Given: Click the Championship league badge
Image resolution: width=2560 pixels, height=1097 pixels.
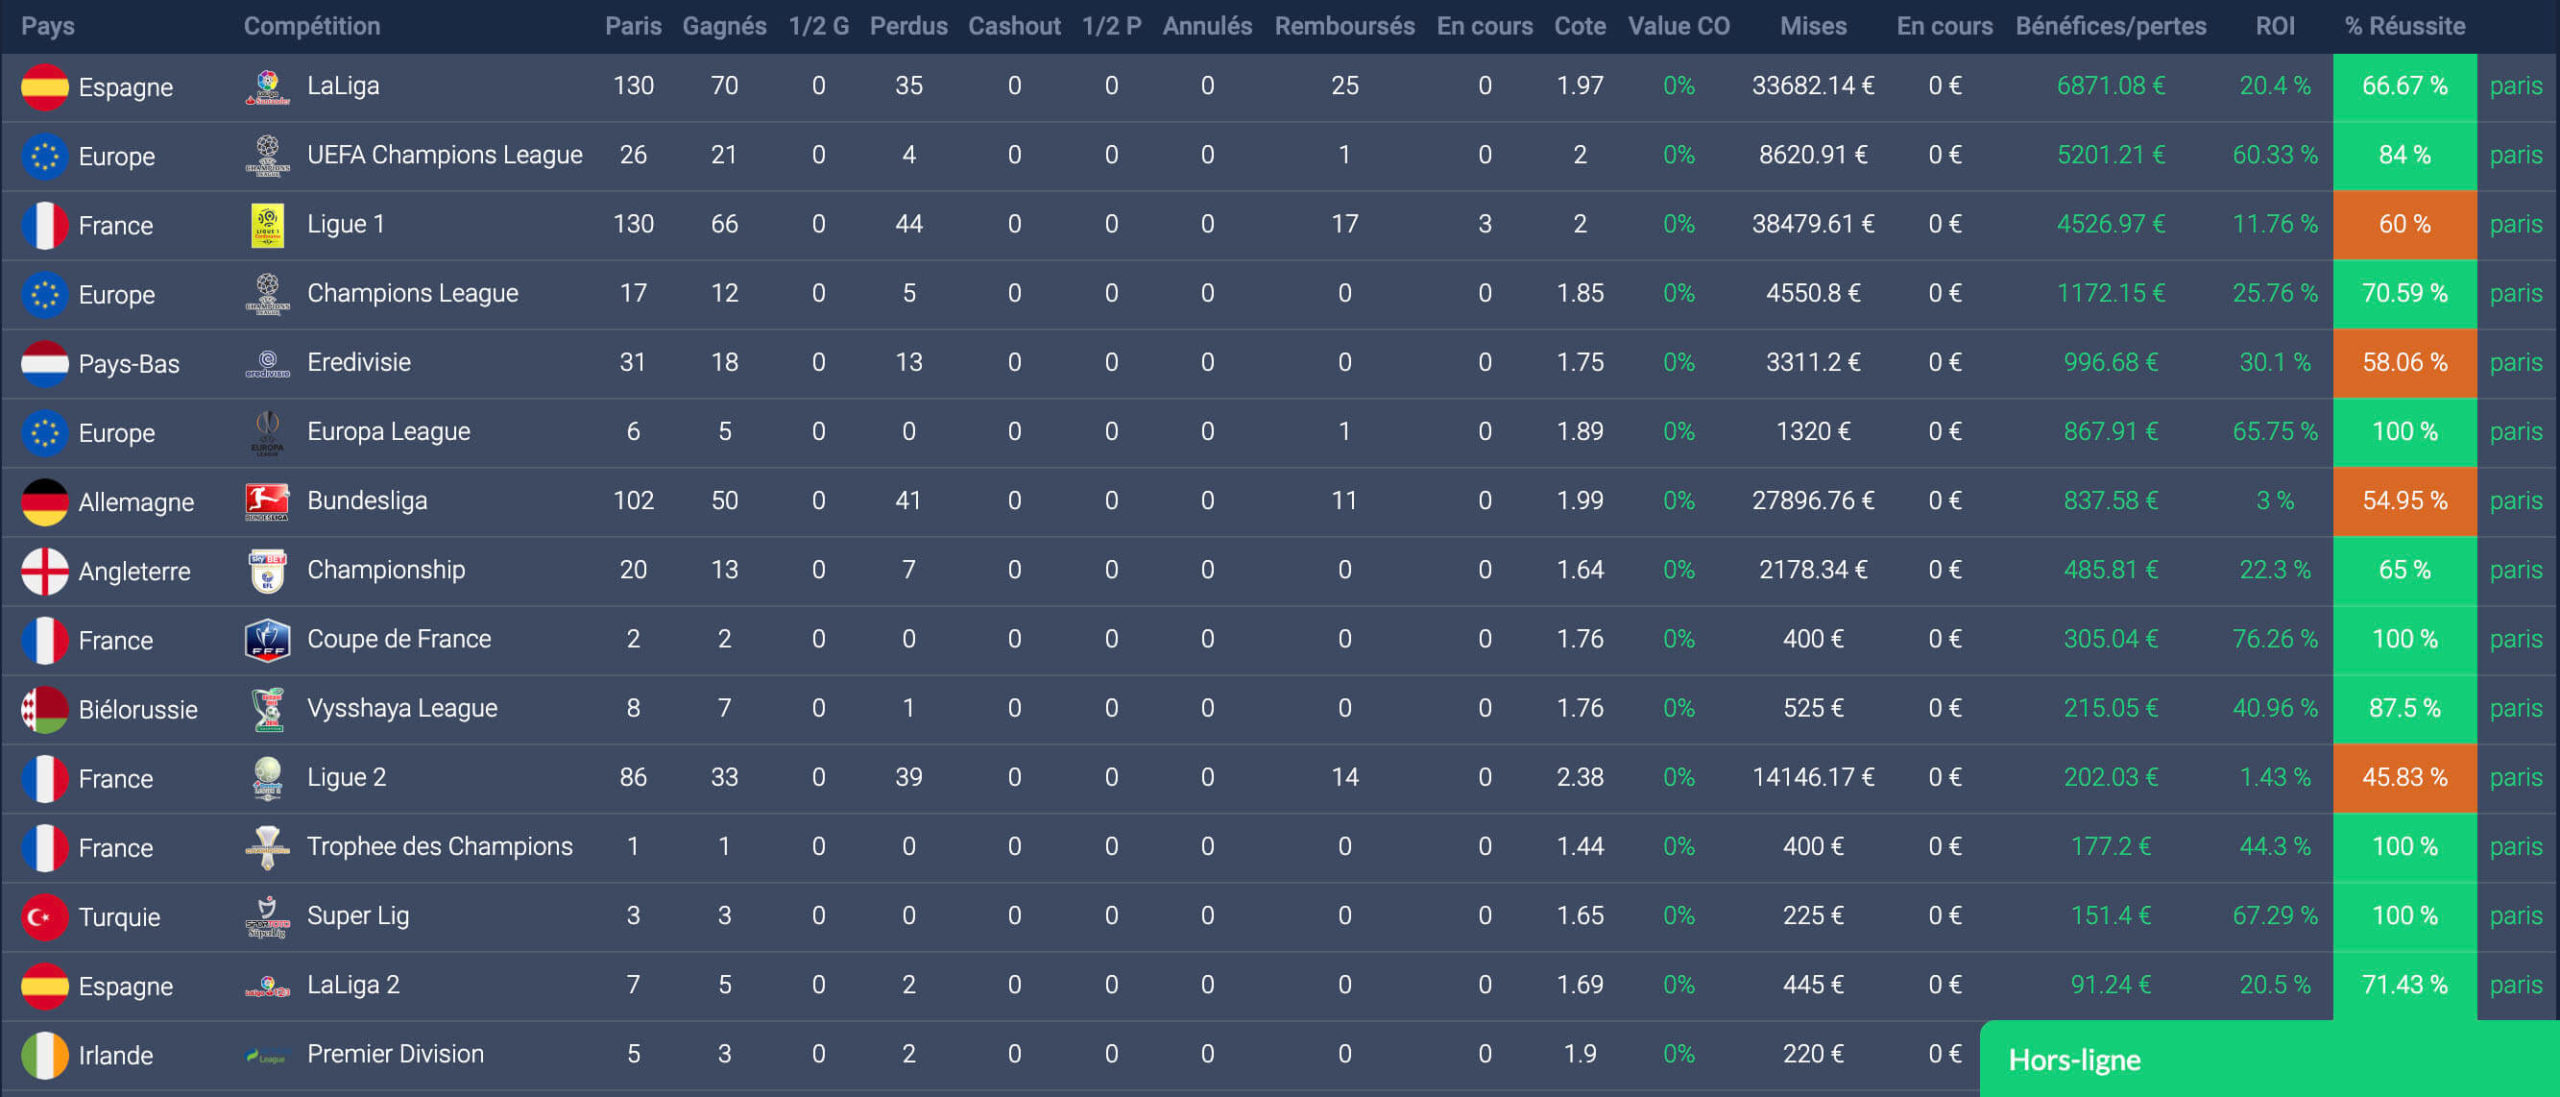Looking at the screenshot, I should click(267, 571).
